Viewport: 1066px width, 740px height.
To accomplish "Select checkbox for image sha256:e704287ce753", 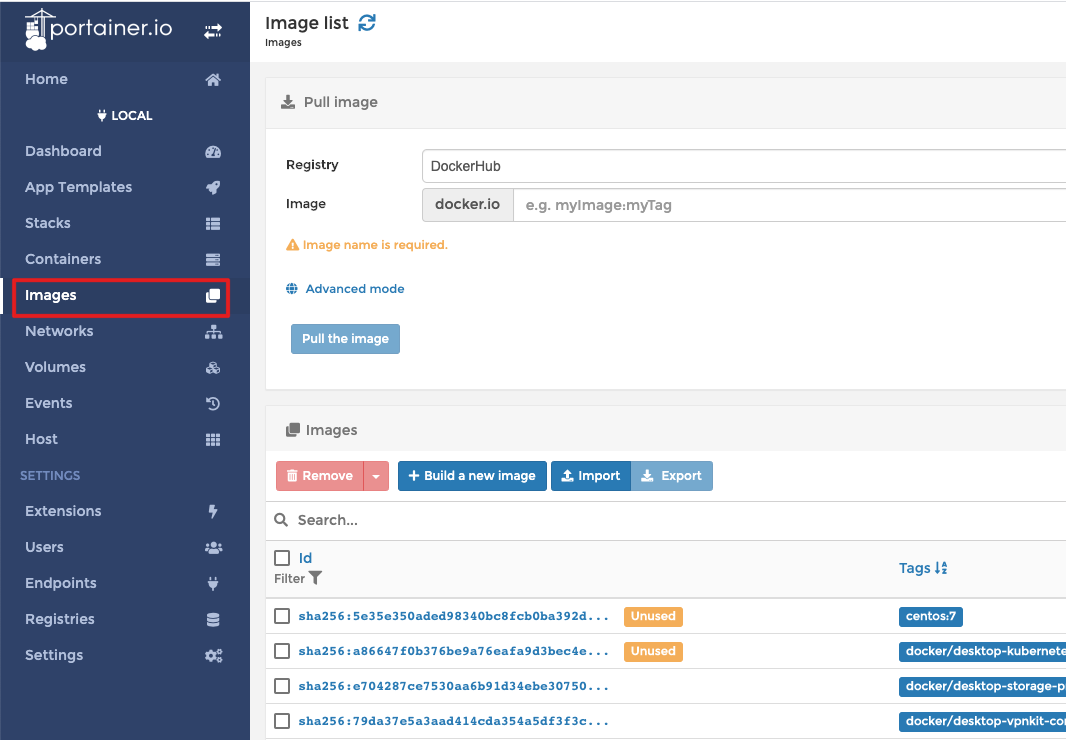I will pos(282,686).
